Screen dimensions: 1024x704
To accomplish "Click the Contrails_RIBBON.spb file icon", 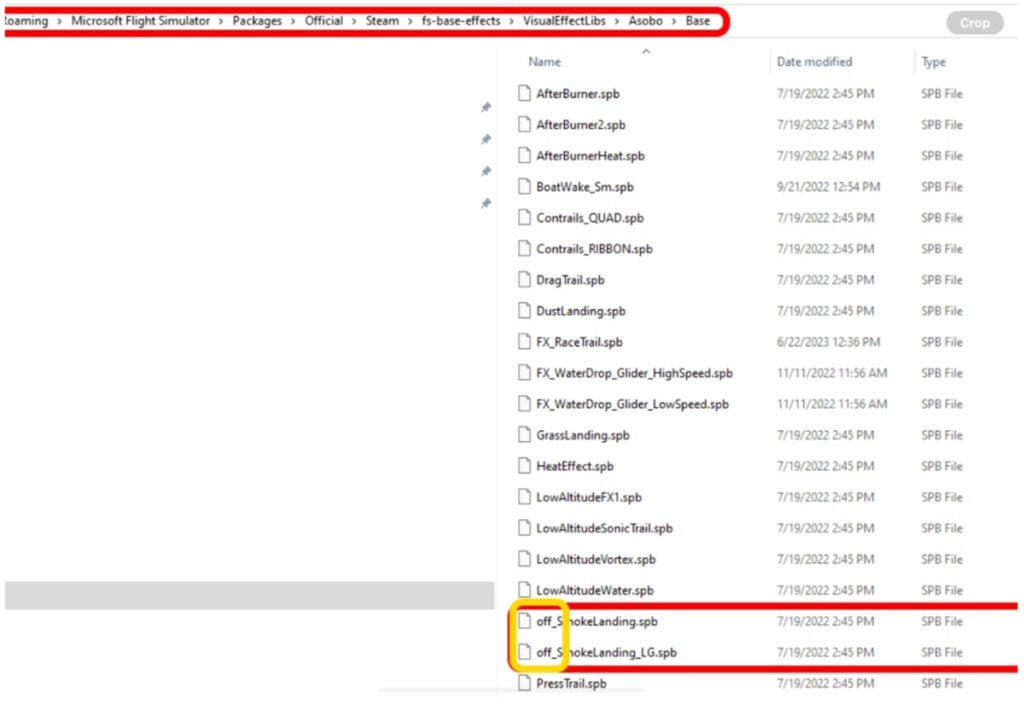I will point(524,248).
